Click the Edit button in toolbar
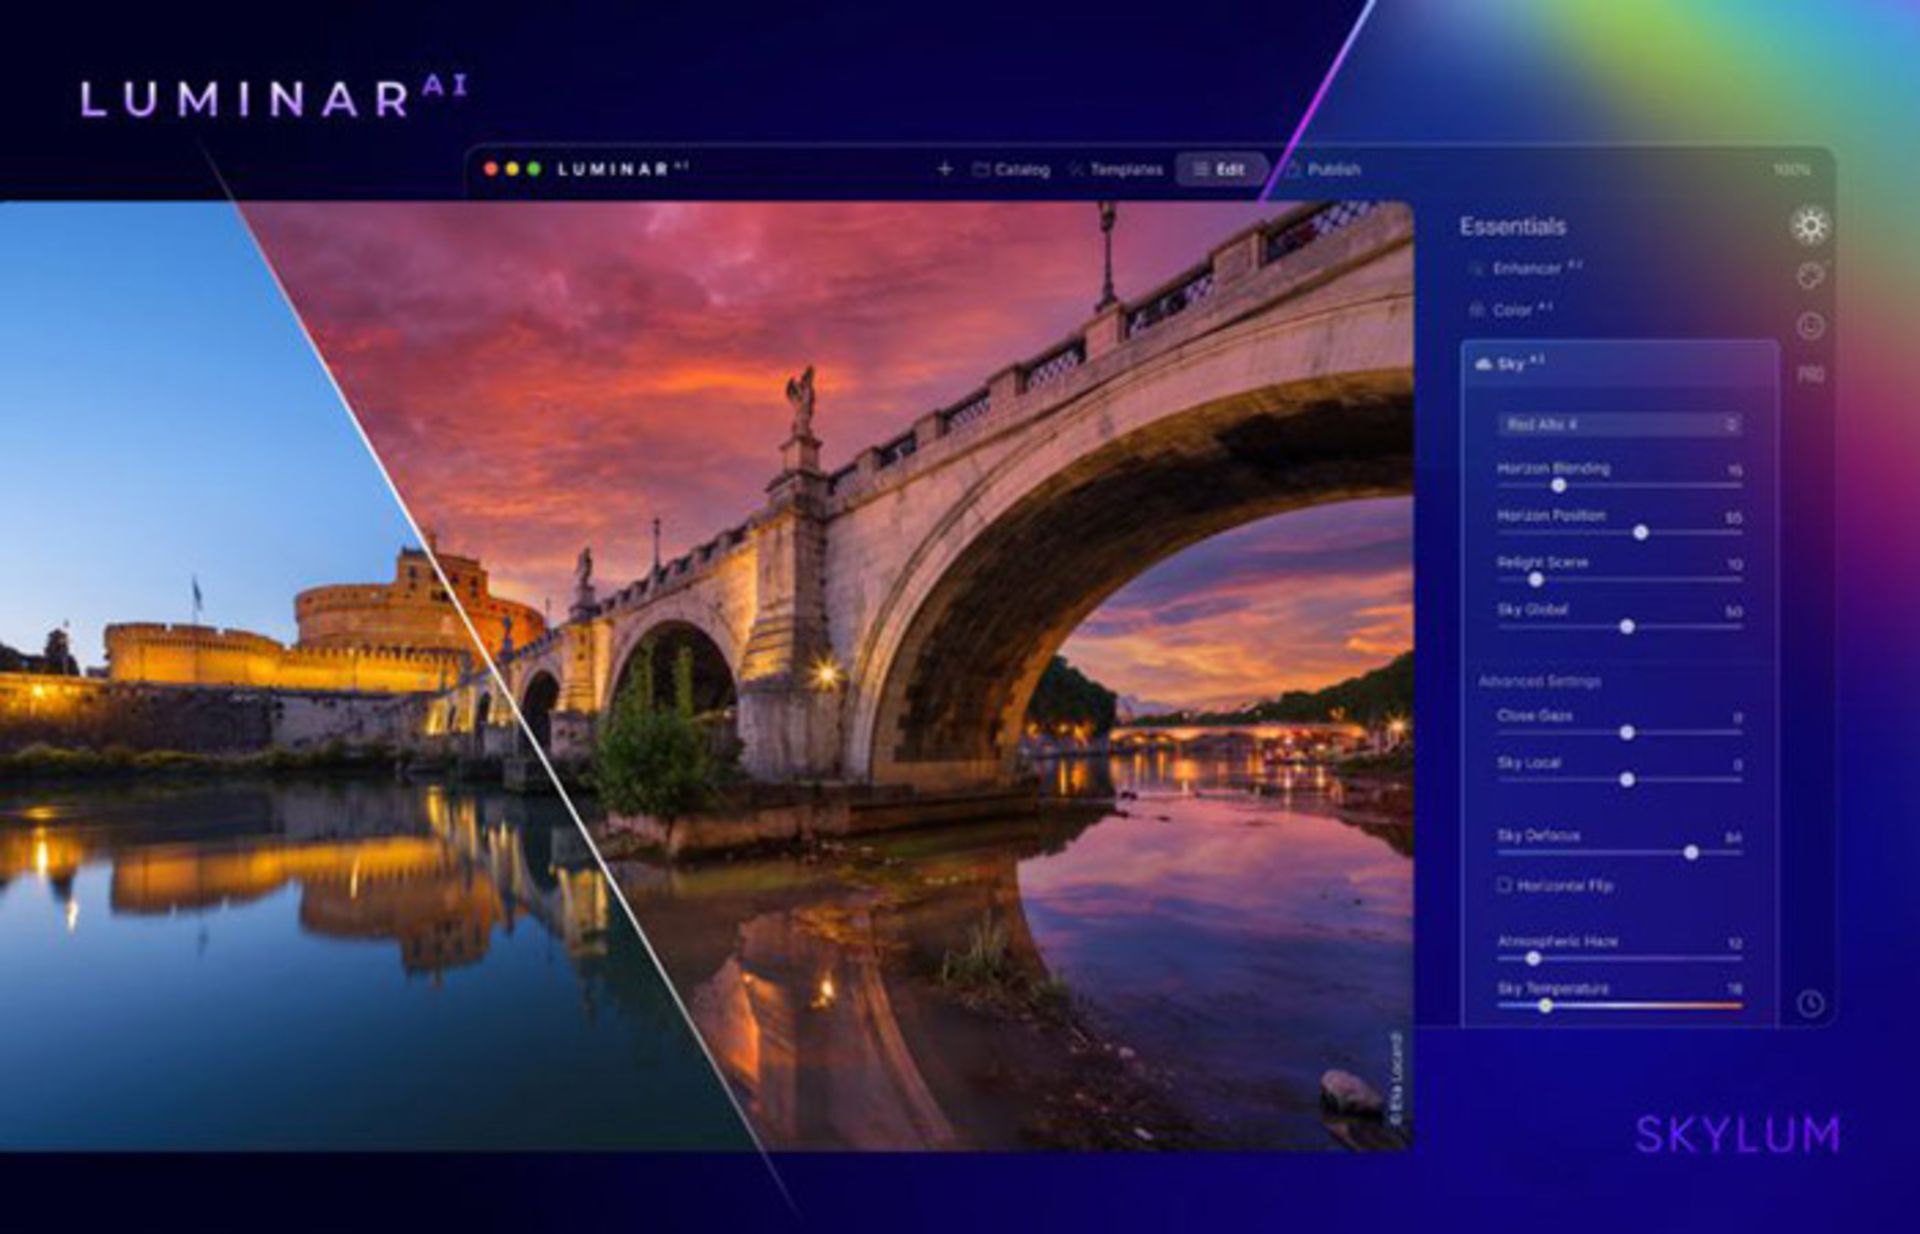This screenshot has width=1920, height=1234. [1222, 169]
